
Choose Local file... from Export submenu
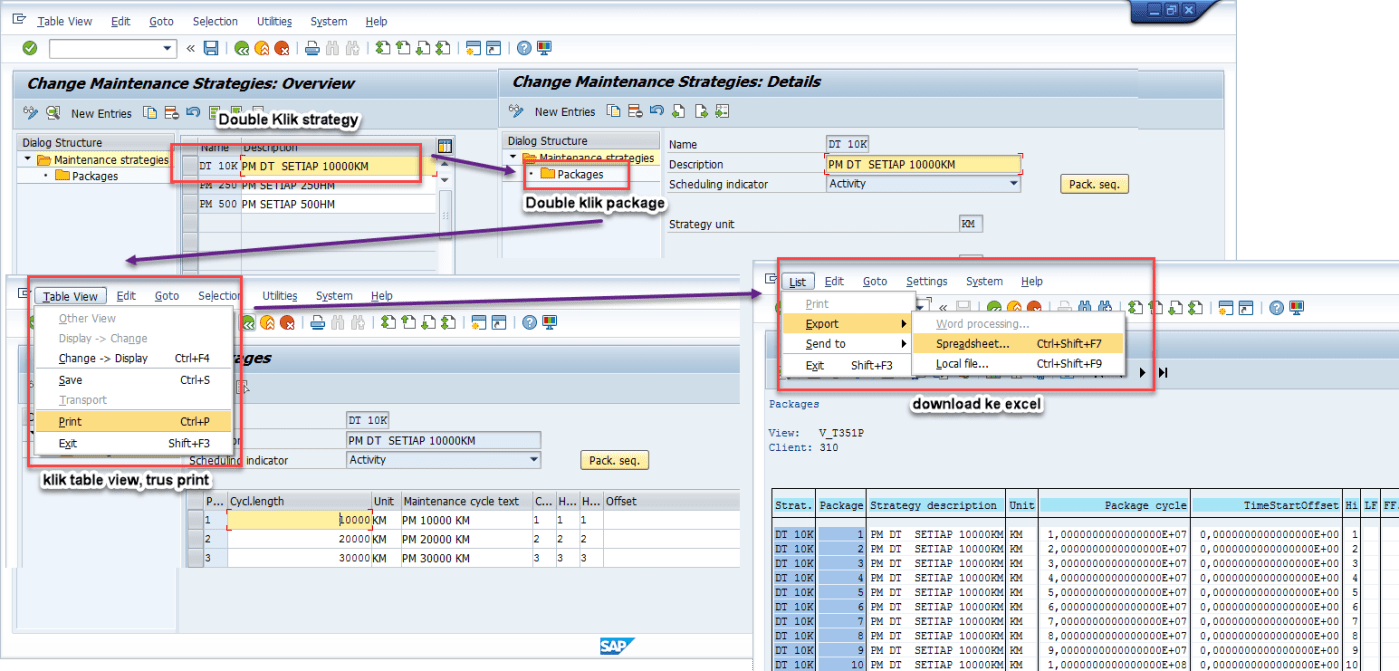click(962, 364)
